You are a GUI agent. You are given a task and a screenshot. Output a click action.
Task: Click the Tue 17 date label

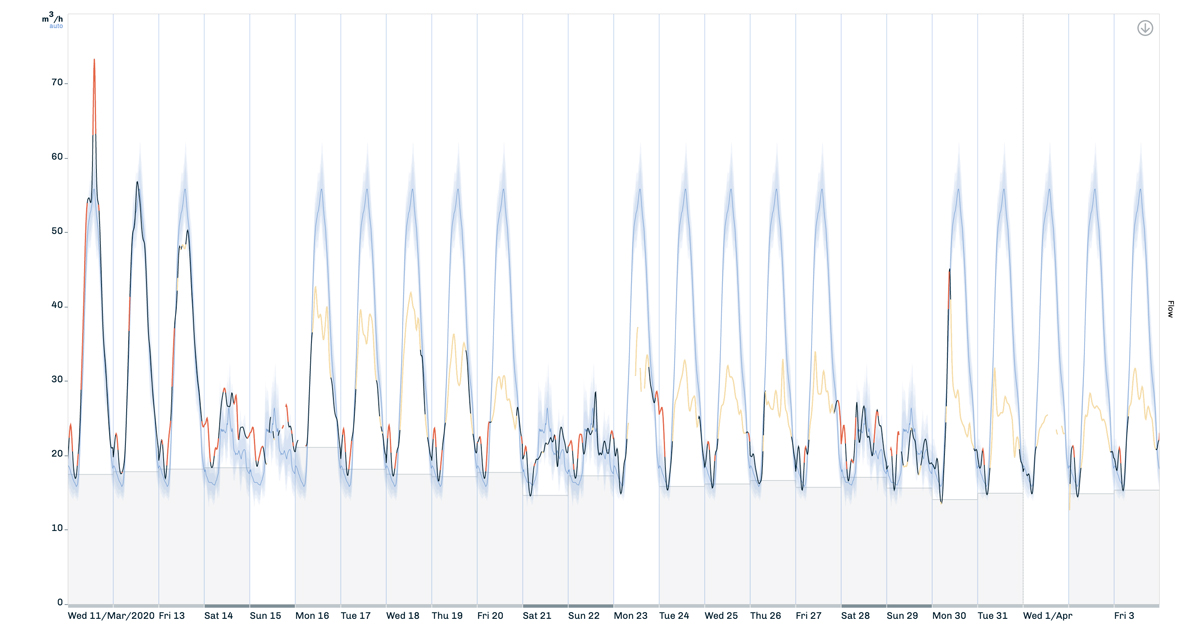click(x=356, y=616)
